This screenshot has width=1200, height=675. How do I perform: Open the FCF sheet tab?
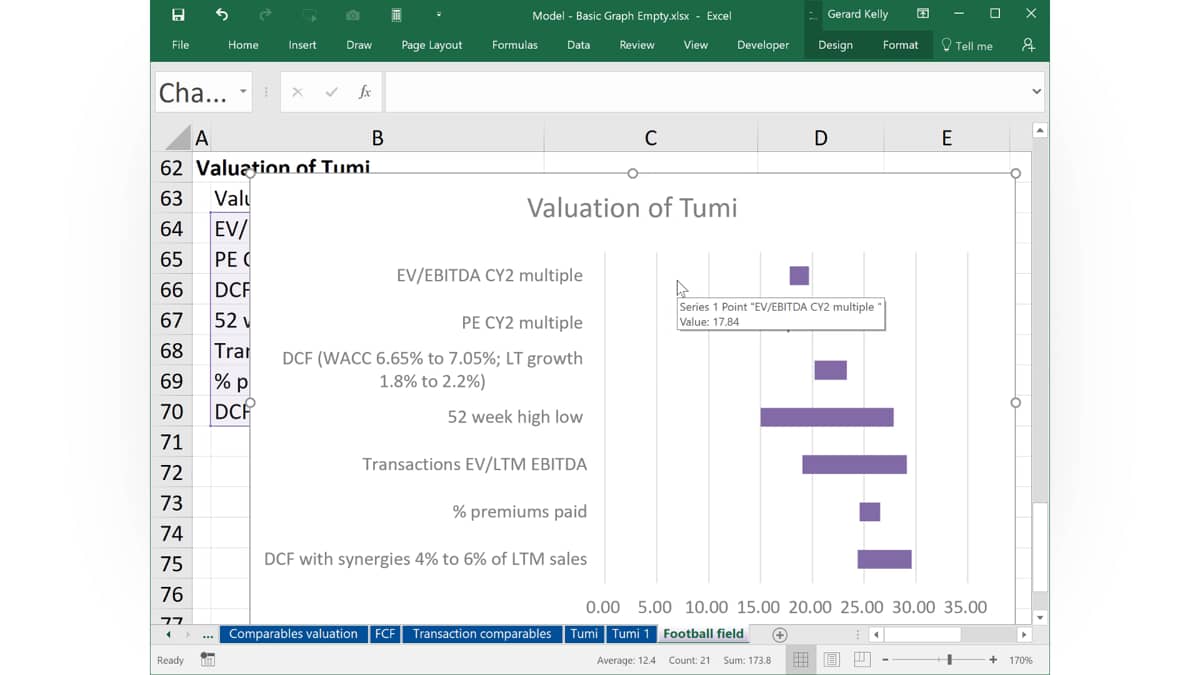tap(385, 634)
